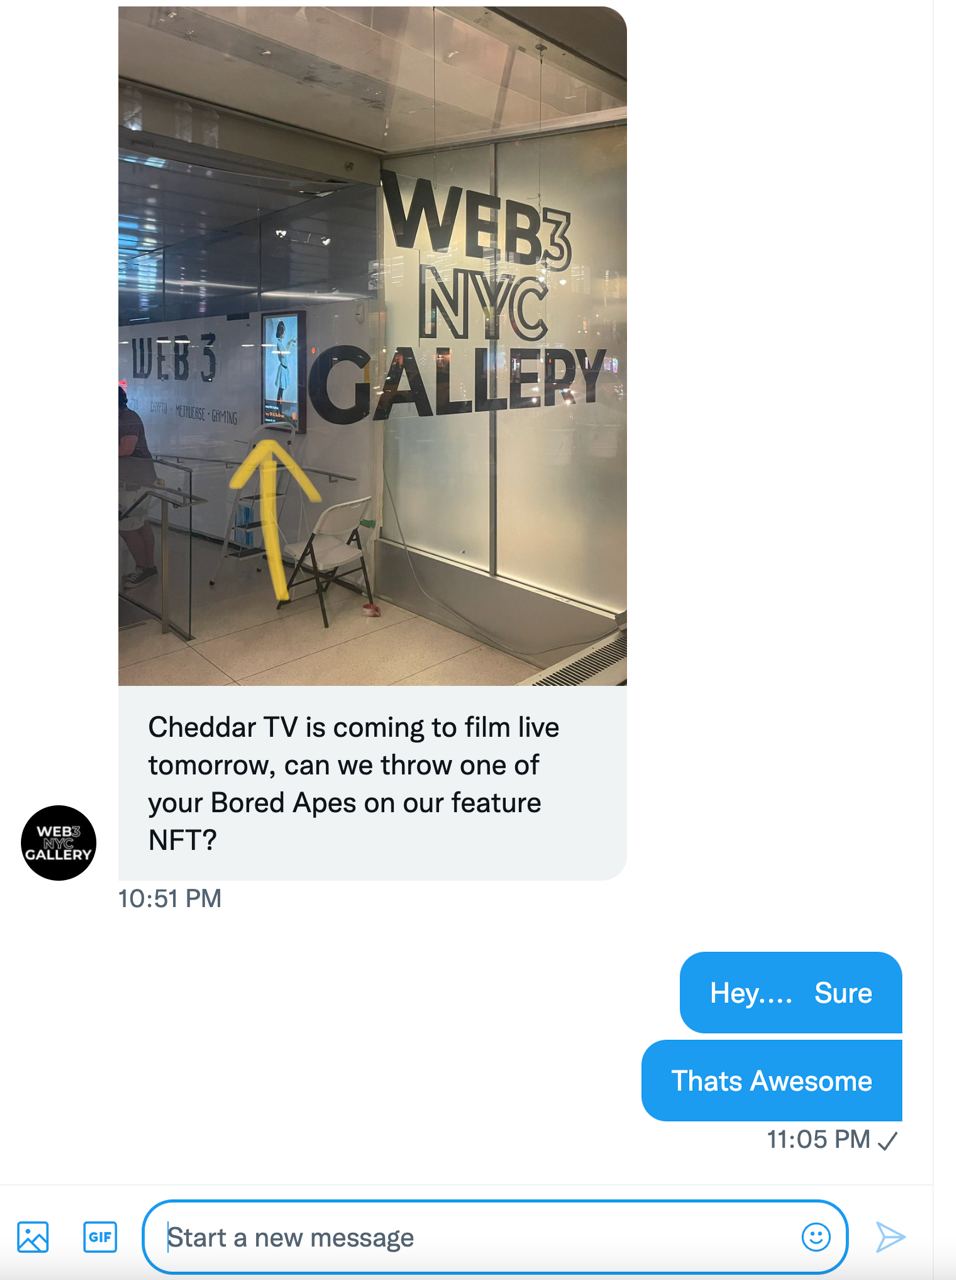Click the delivered checkmark beside 11:05 PM
Screen dimensions: 956x1280
[888, 1140]
